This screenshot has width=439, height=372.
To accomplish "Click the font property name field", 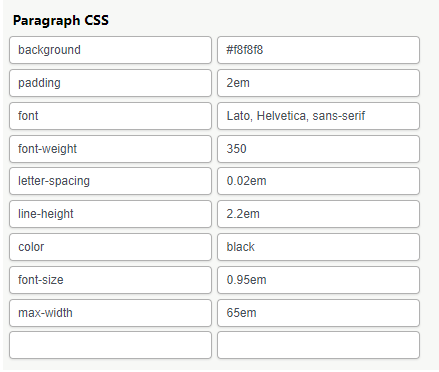I will (110, 116).
